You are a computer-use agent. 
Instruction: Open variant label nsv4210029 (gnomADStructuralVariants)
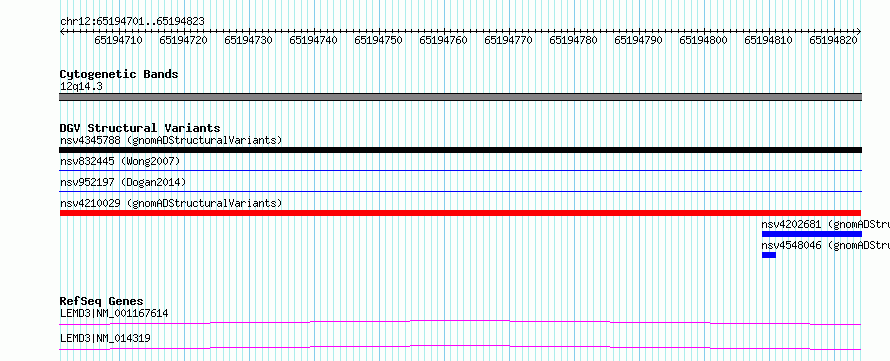click(x=171, y=203)
